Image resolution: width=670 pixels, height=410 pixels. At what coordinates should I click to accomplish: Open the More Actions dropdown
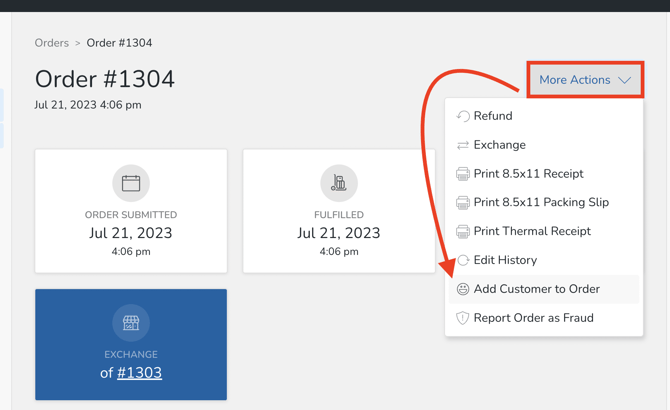pos(584,80)
